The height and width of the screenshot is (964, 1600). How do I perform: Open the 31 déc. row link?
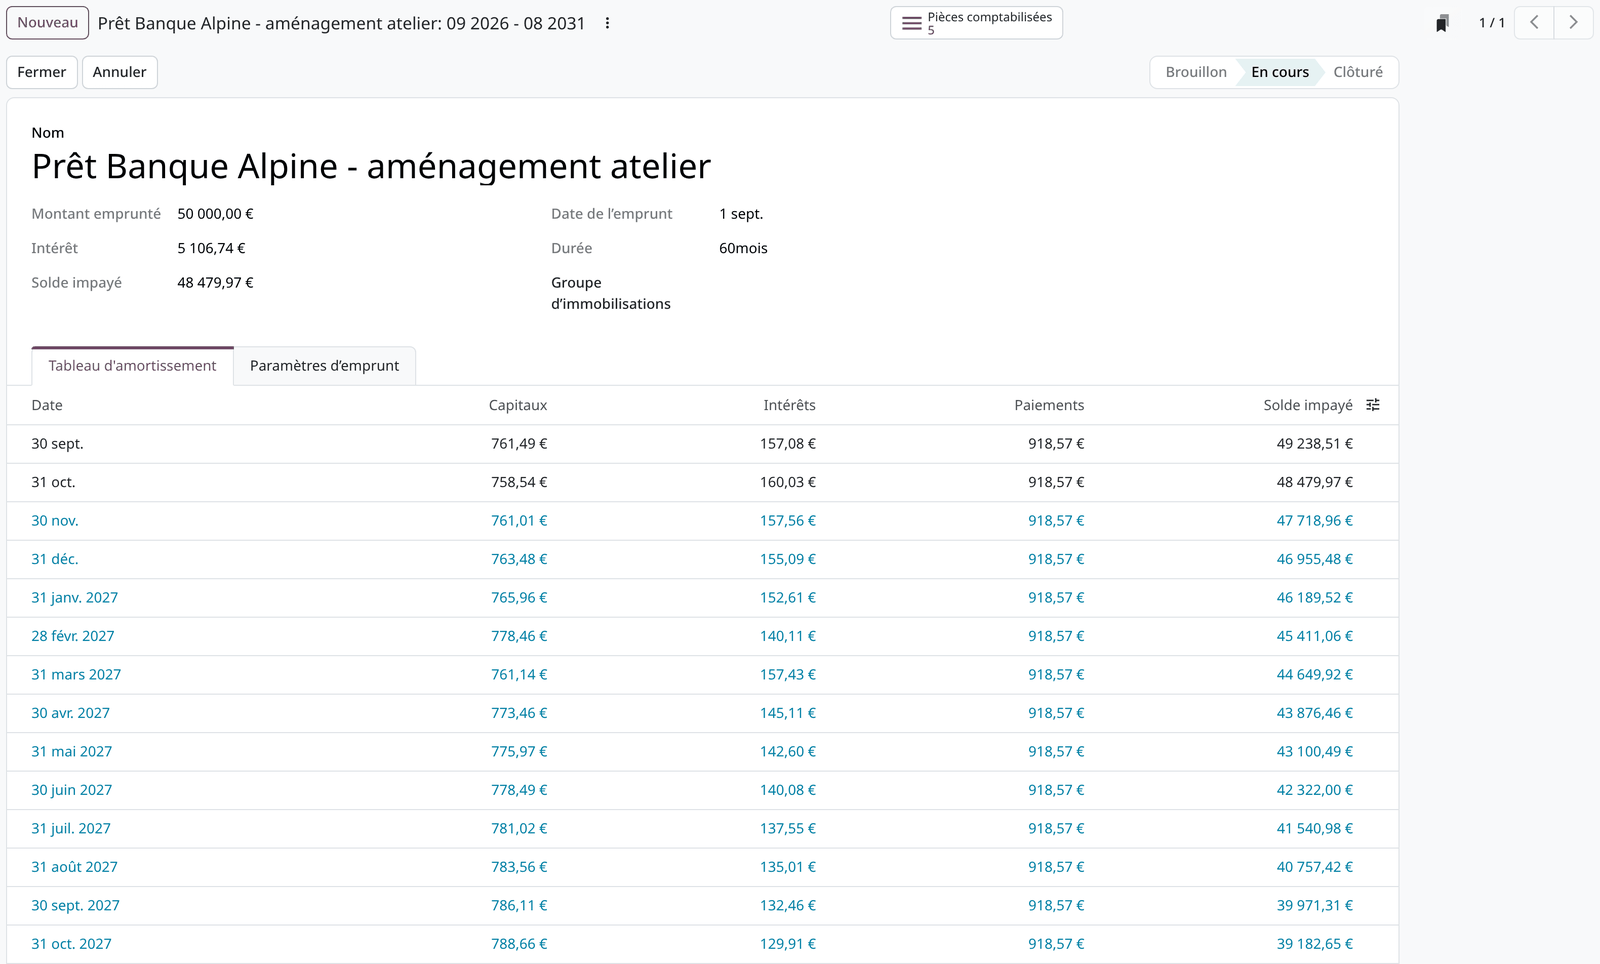point(55,559)
